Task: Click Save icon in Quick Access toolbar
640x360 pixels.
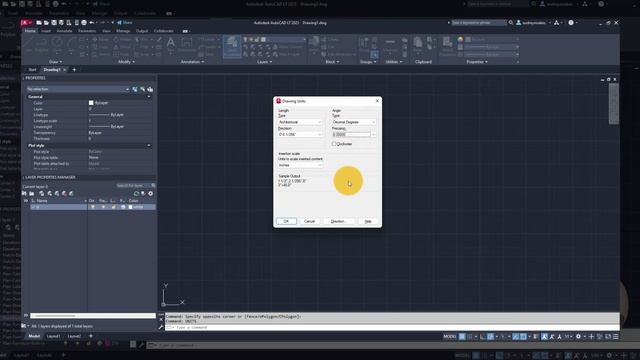Action: pyautogui.click(x=54, y=23)
